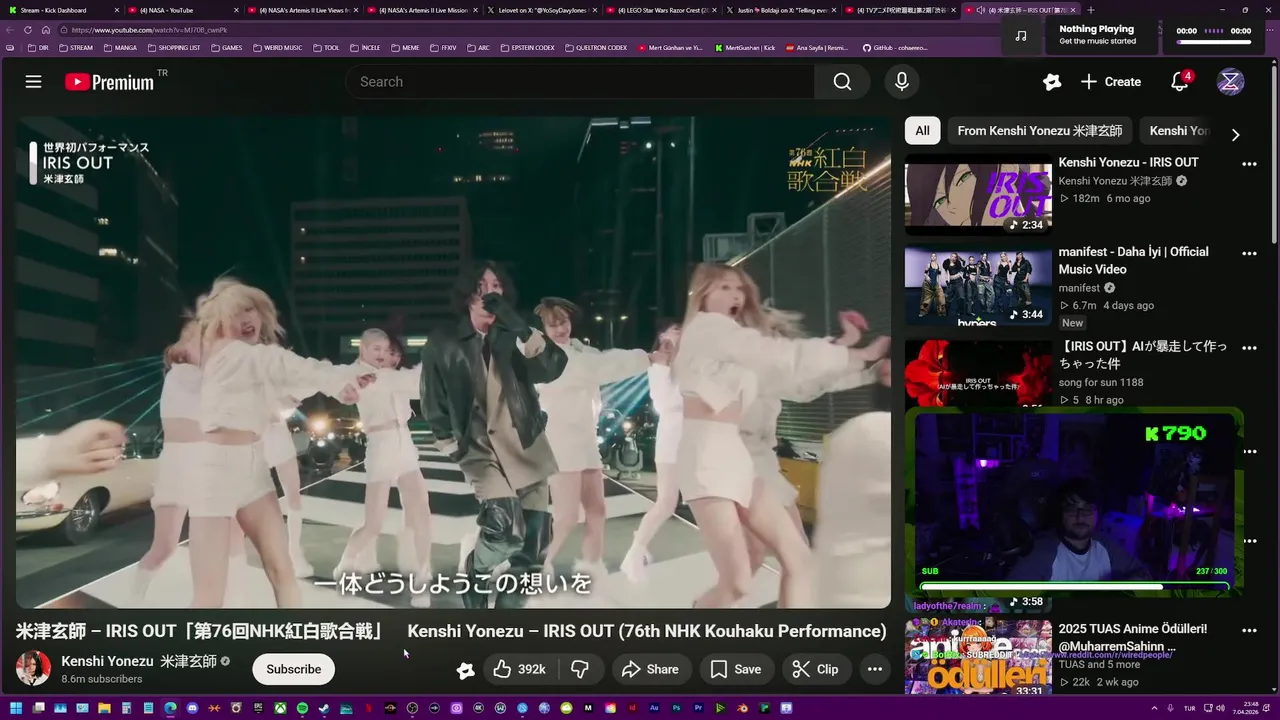Click the music note media widget icon
Screen dimensions: 1280x720
point(1020,35)
